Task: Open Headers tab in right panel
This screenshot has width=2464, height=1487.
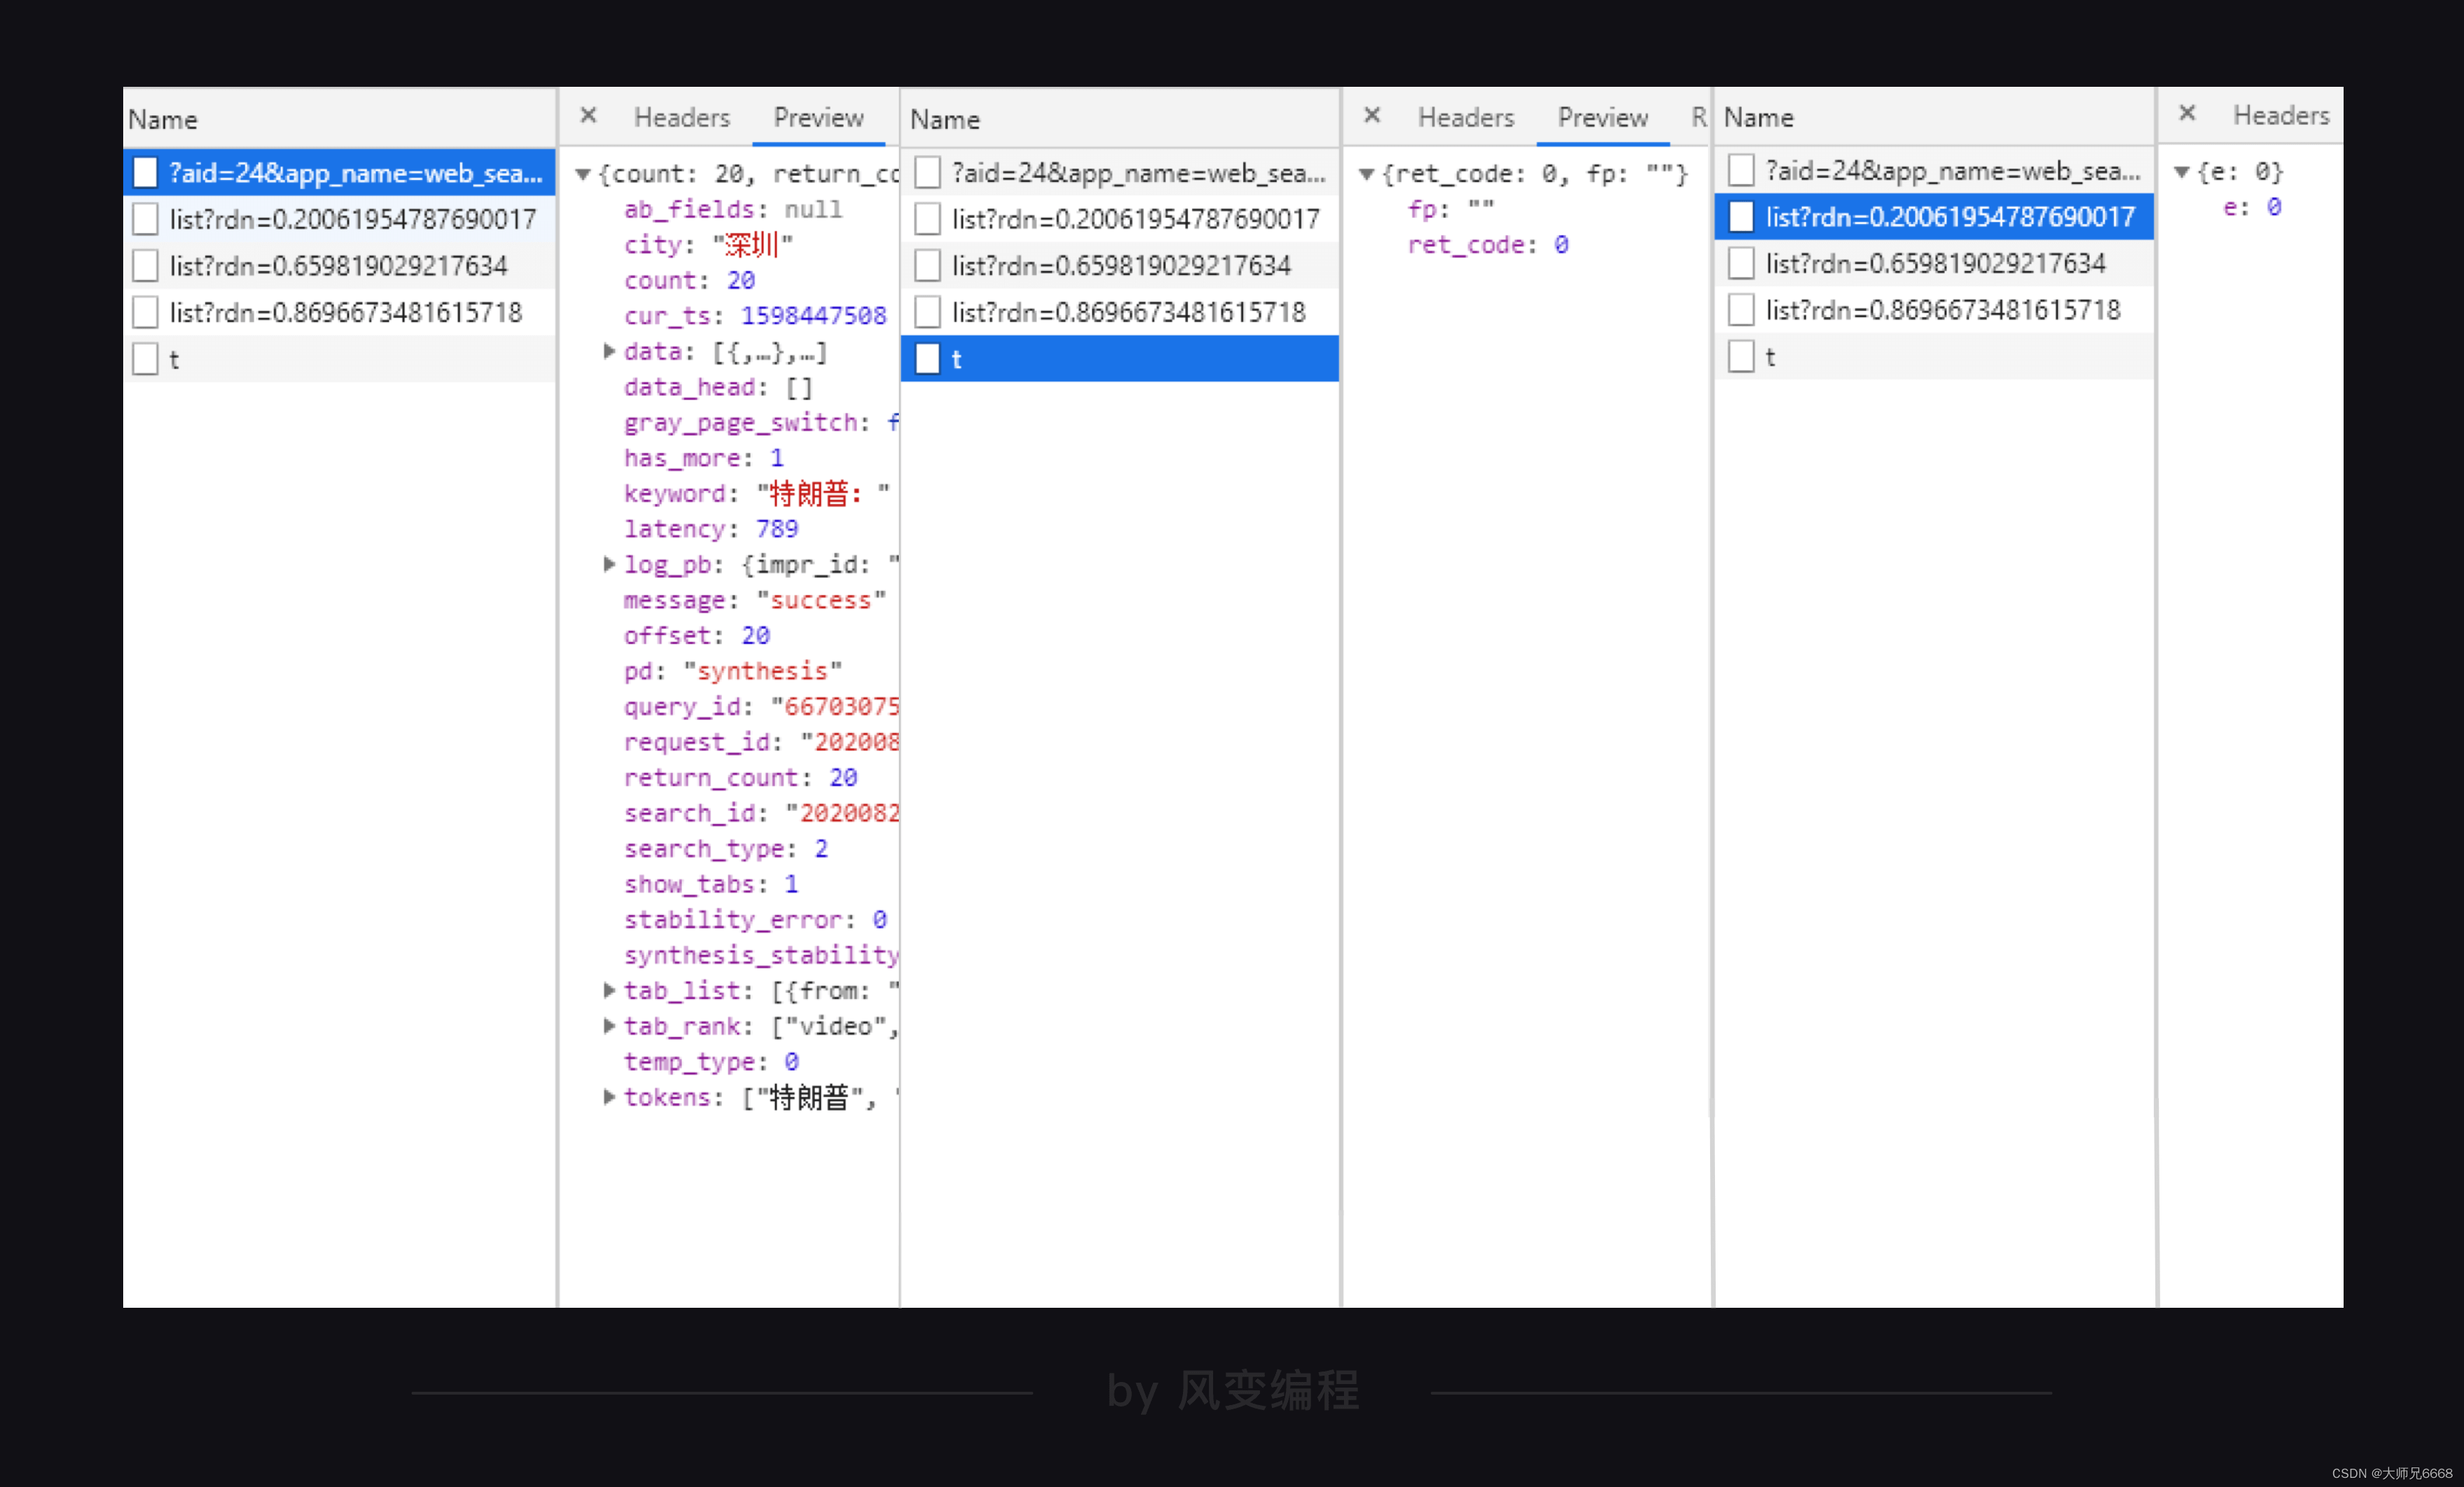Action: coord(2281,116)
